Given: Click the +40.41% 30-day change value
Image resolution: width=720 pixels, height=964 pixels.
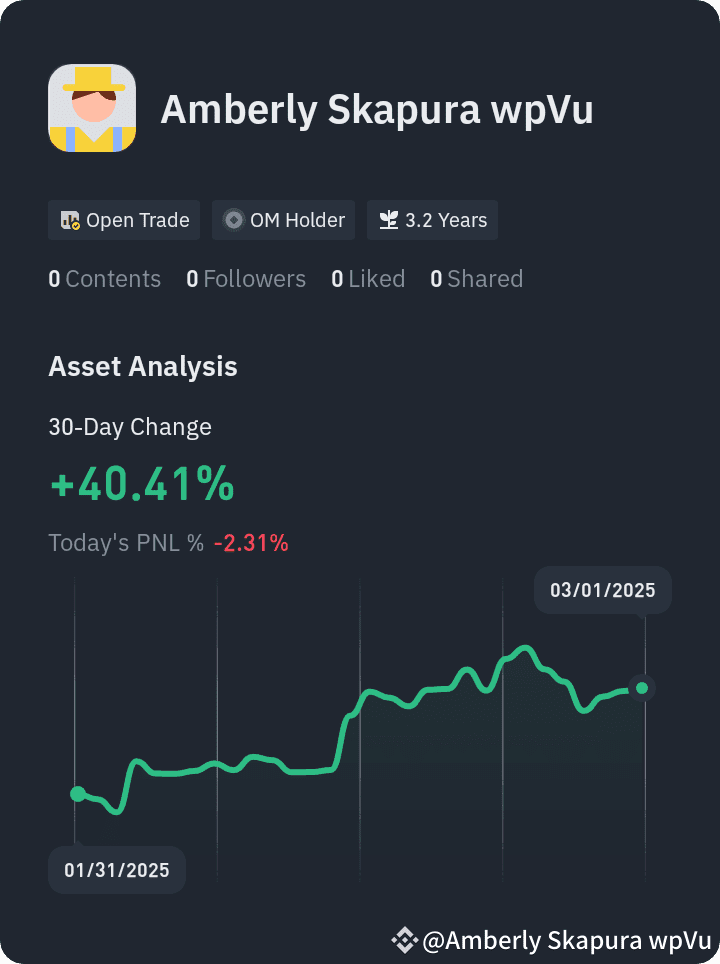Looking at the screenshot, I should [142, 484].
